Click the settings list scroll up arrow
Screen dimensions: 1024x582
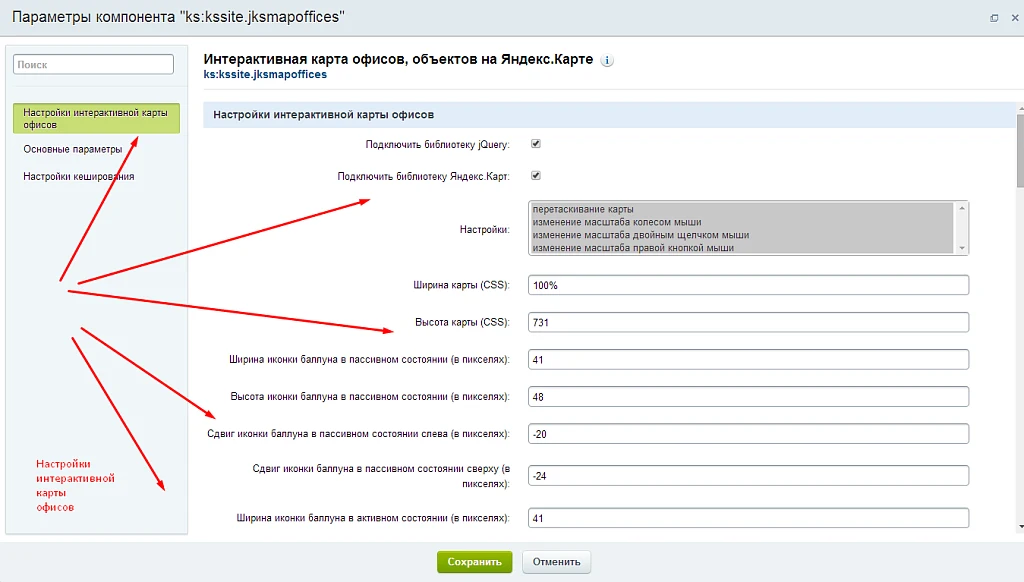click(x=961, y=208)
